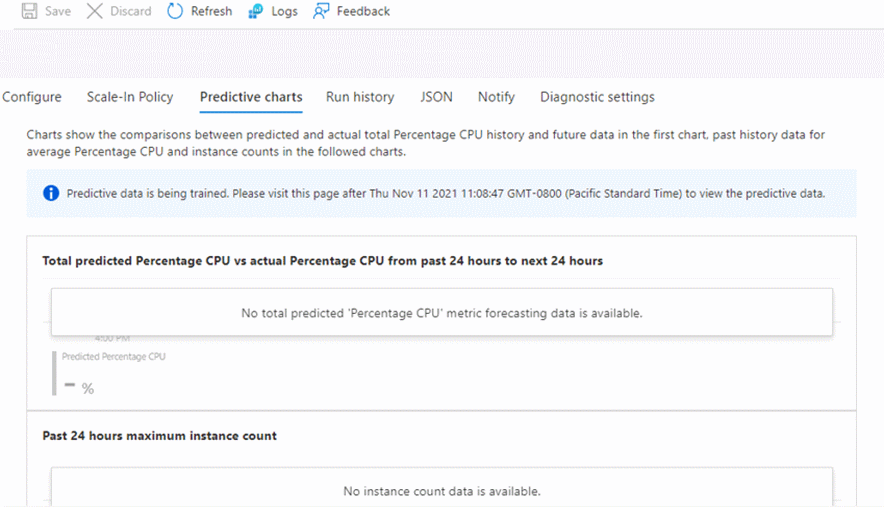The height and width of the screenshot is (507, 884).
Task: Click the Logs icon
Action: (256, 11)
